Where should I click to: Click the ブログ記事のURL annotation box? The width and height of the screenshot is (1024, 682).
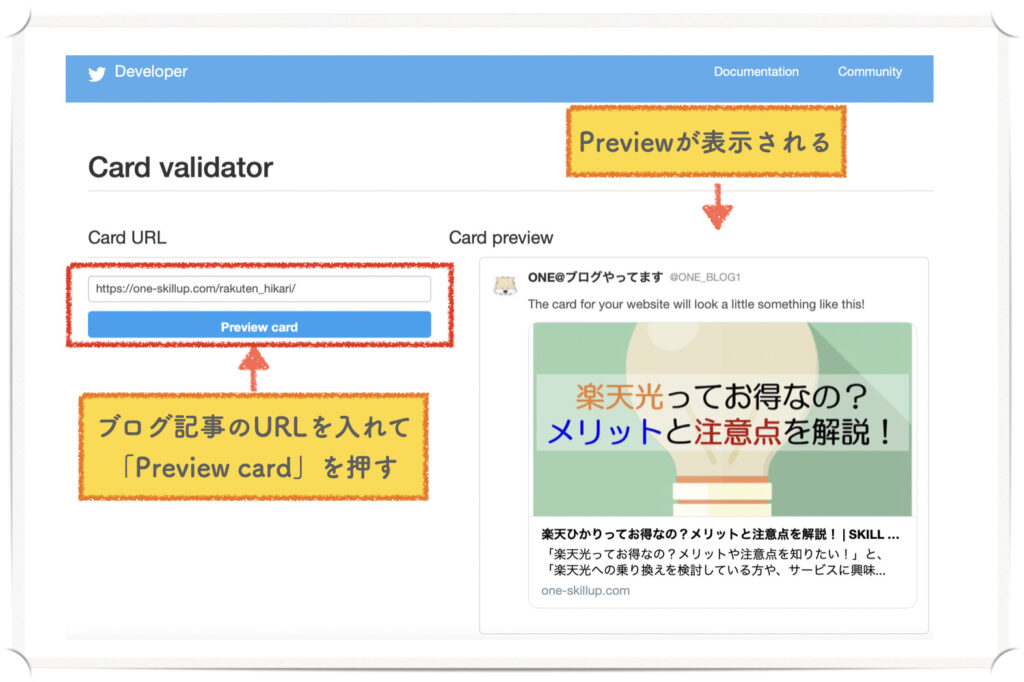point(255,445)
